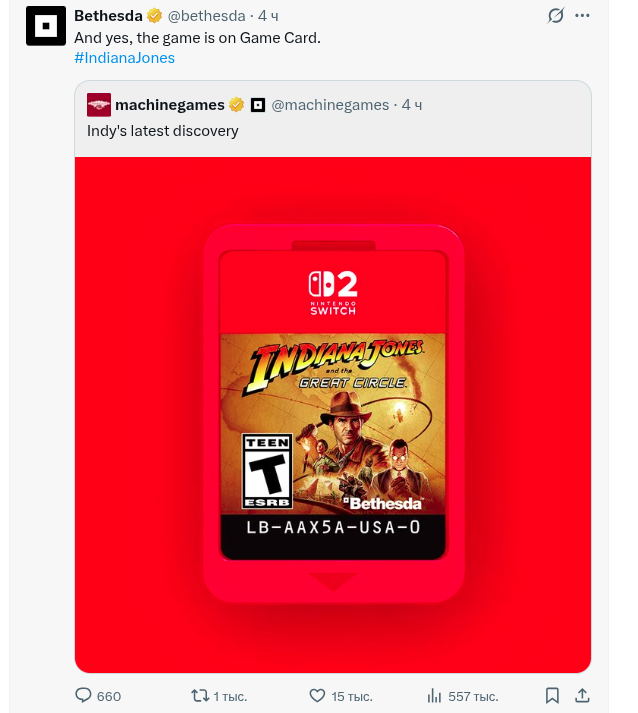Click machinegames gold verified badge

(x=236, y=105)
